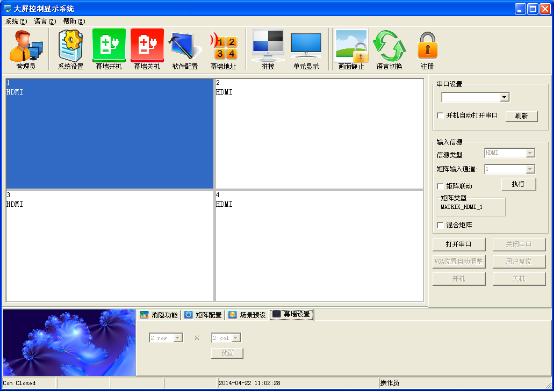Image resolution: width=554 pixels, height=391 pixels.
Task: Click the refresh button beside auto-open checkbox
Action: coord(521,116)
